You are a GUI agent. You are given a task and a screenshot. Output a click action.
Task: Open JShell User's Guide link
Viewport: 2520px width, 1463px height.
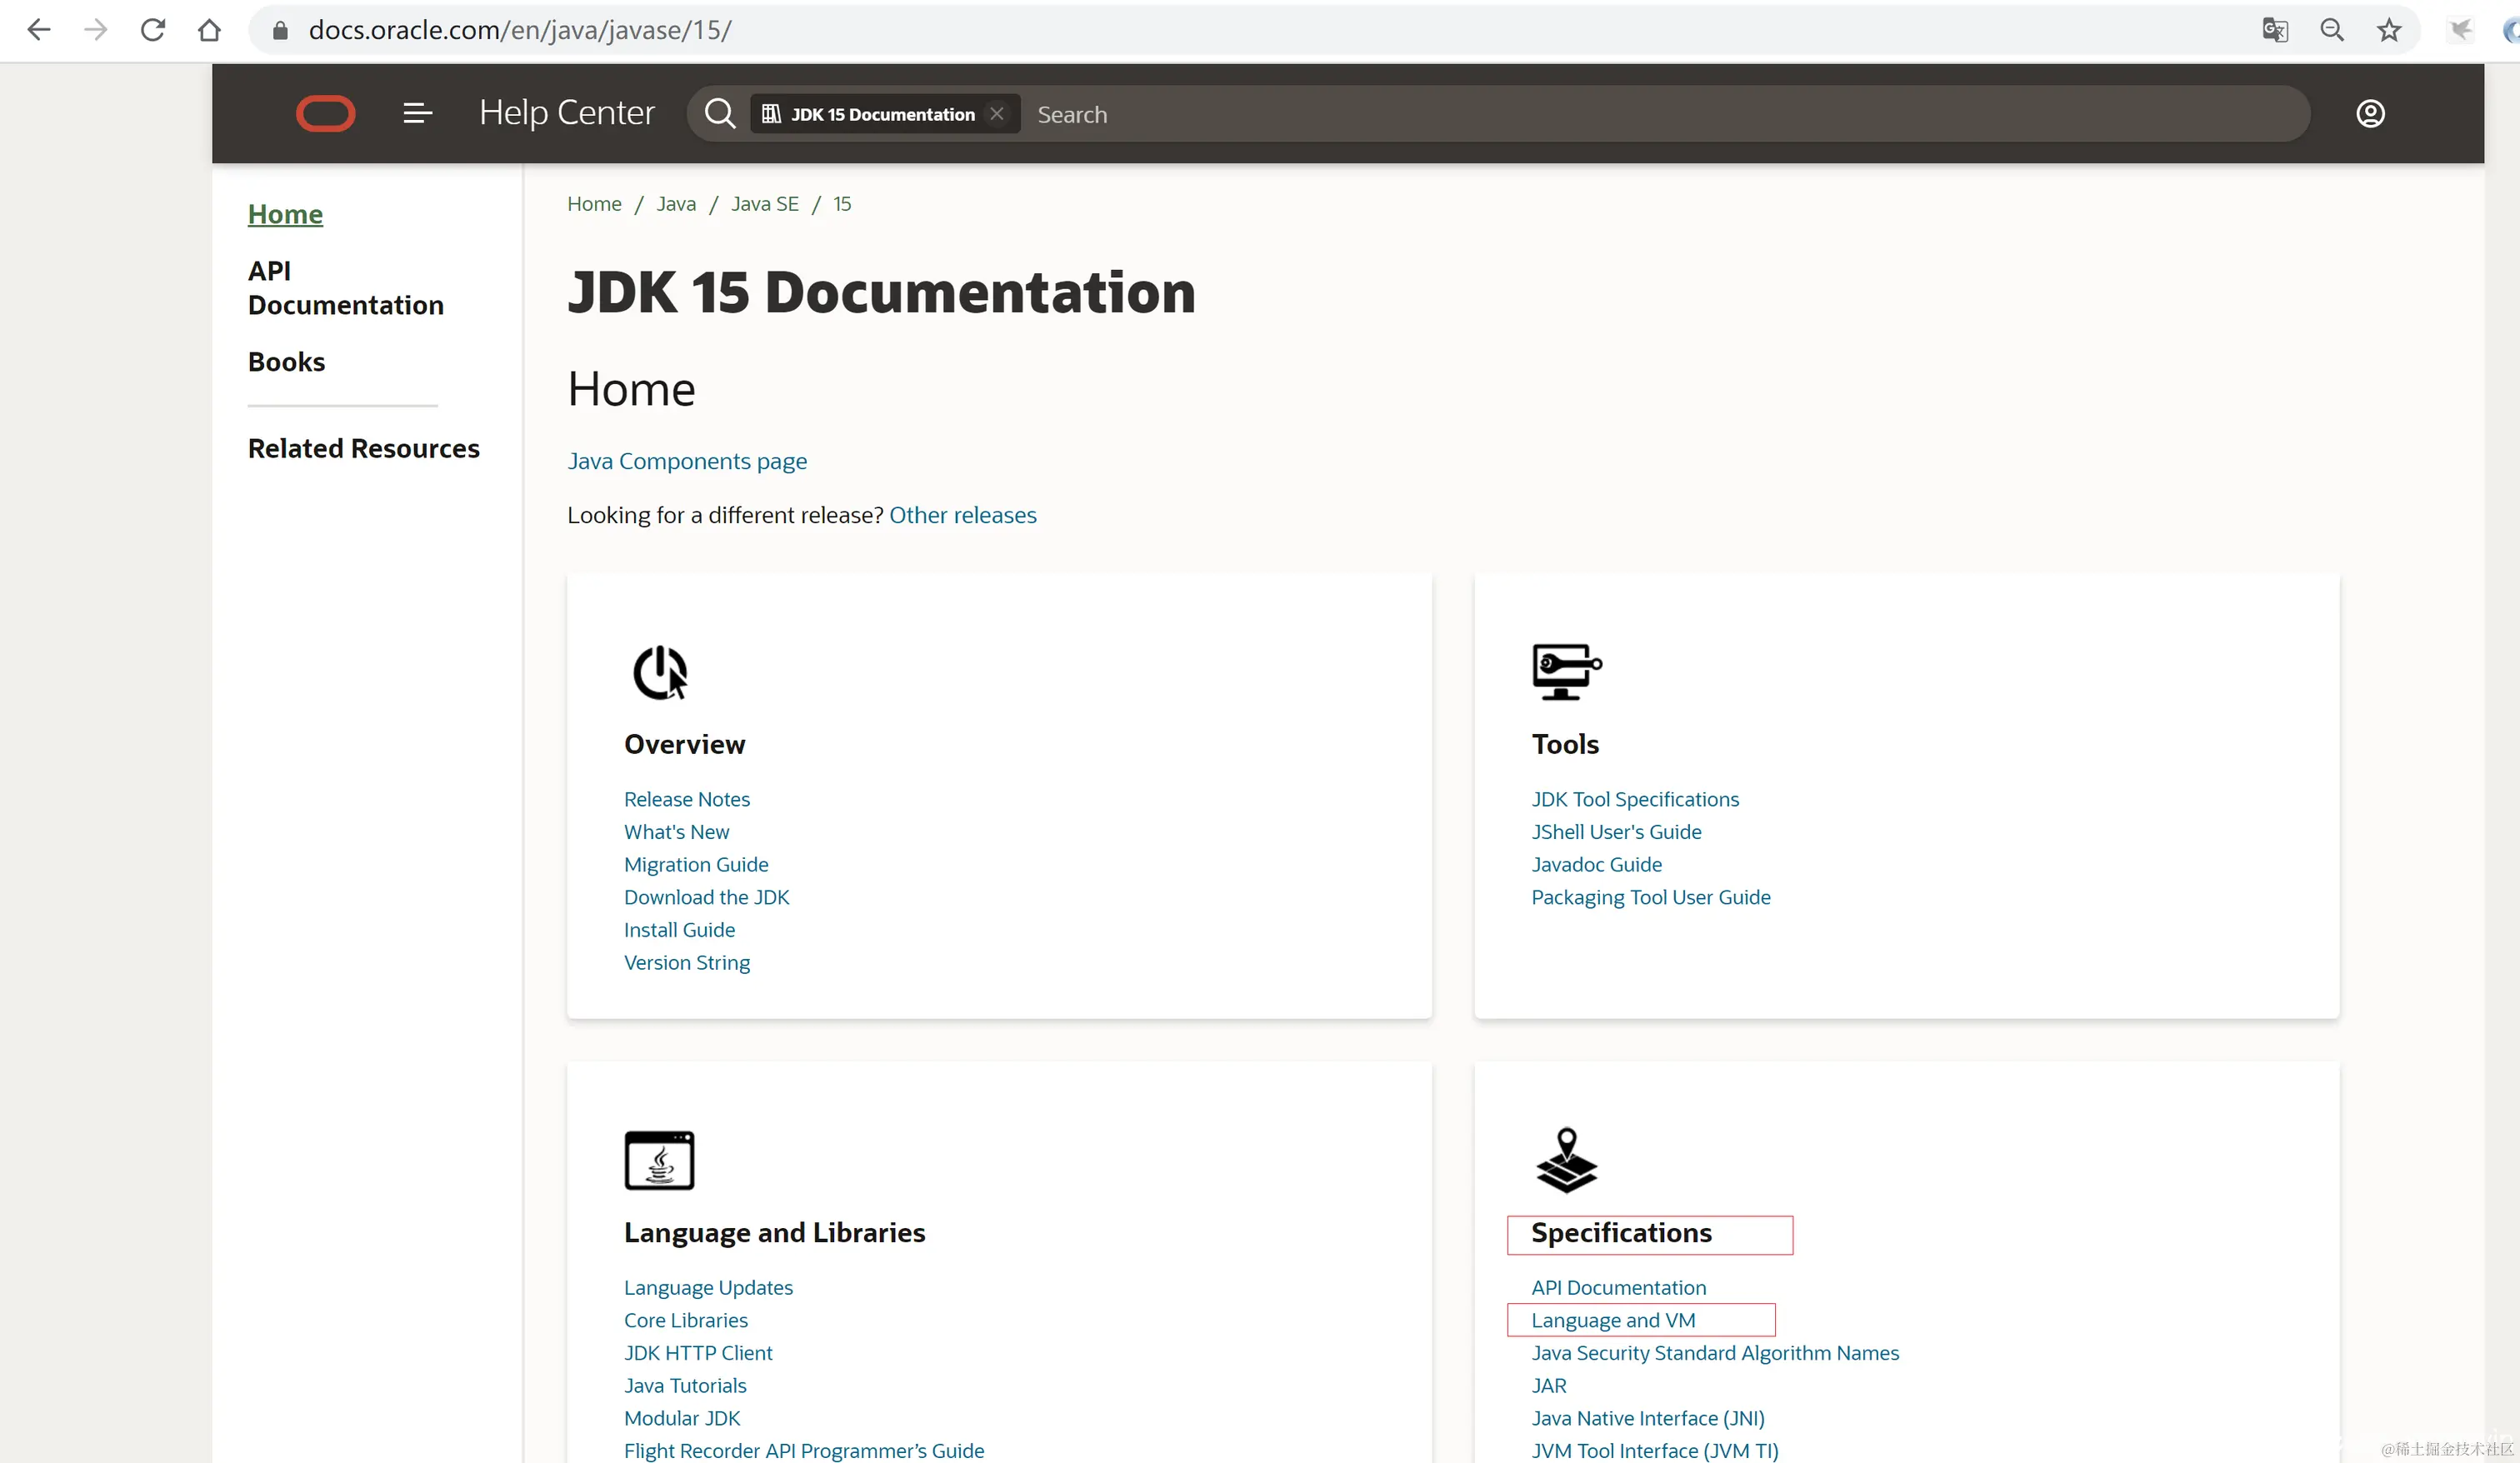coord(1615,832)
